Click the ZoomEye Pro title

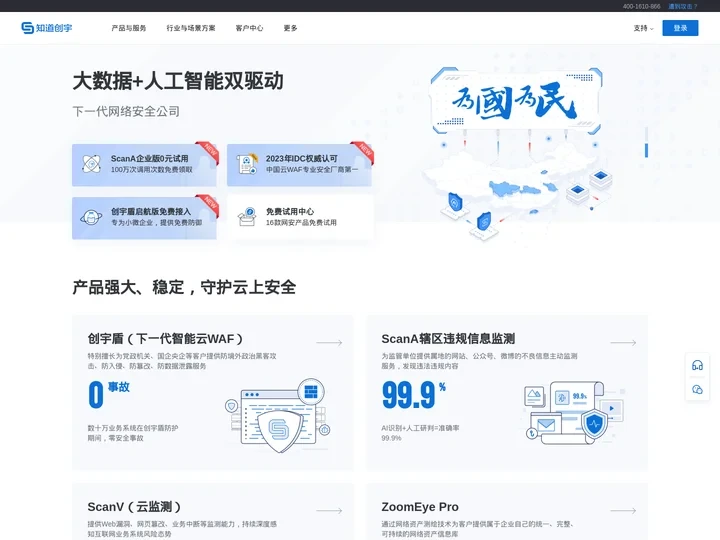click(420, 507)
